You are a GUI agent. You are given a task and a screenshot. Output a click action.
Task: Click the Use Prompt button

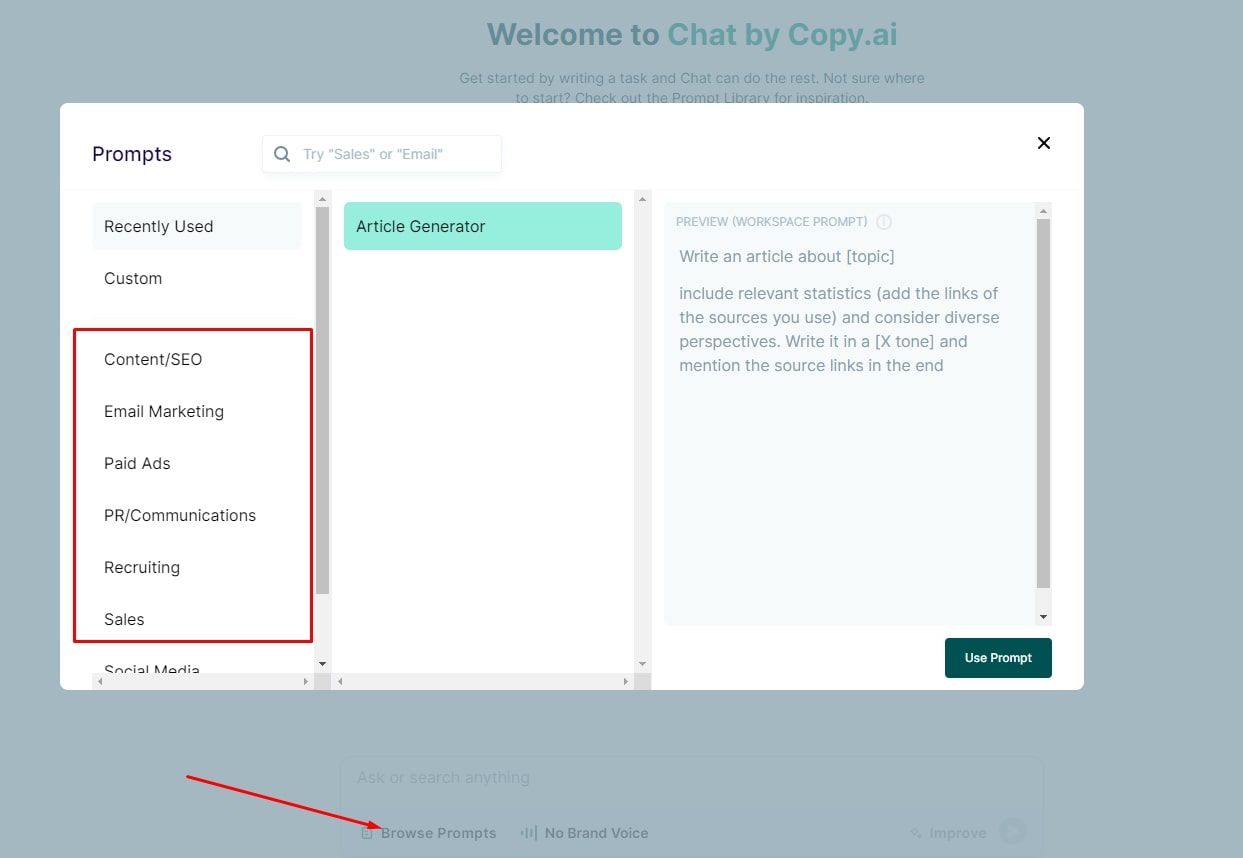point(998,658)
